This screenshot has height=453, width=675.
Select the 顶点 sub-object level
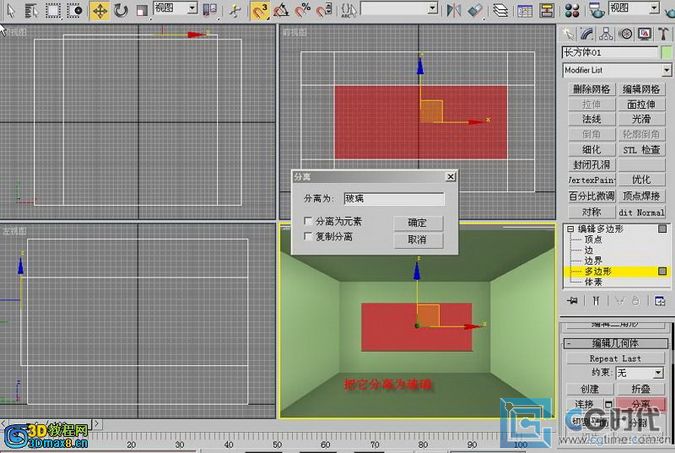(593, 239)
